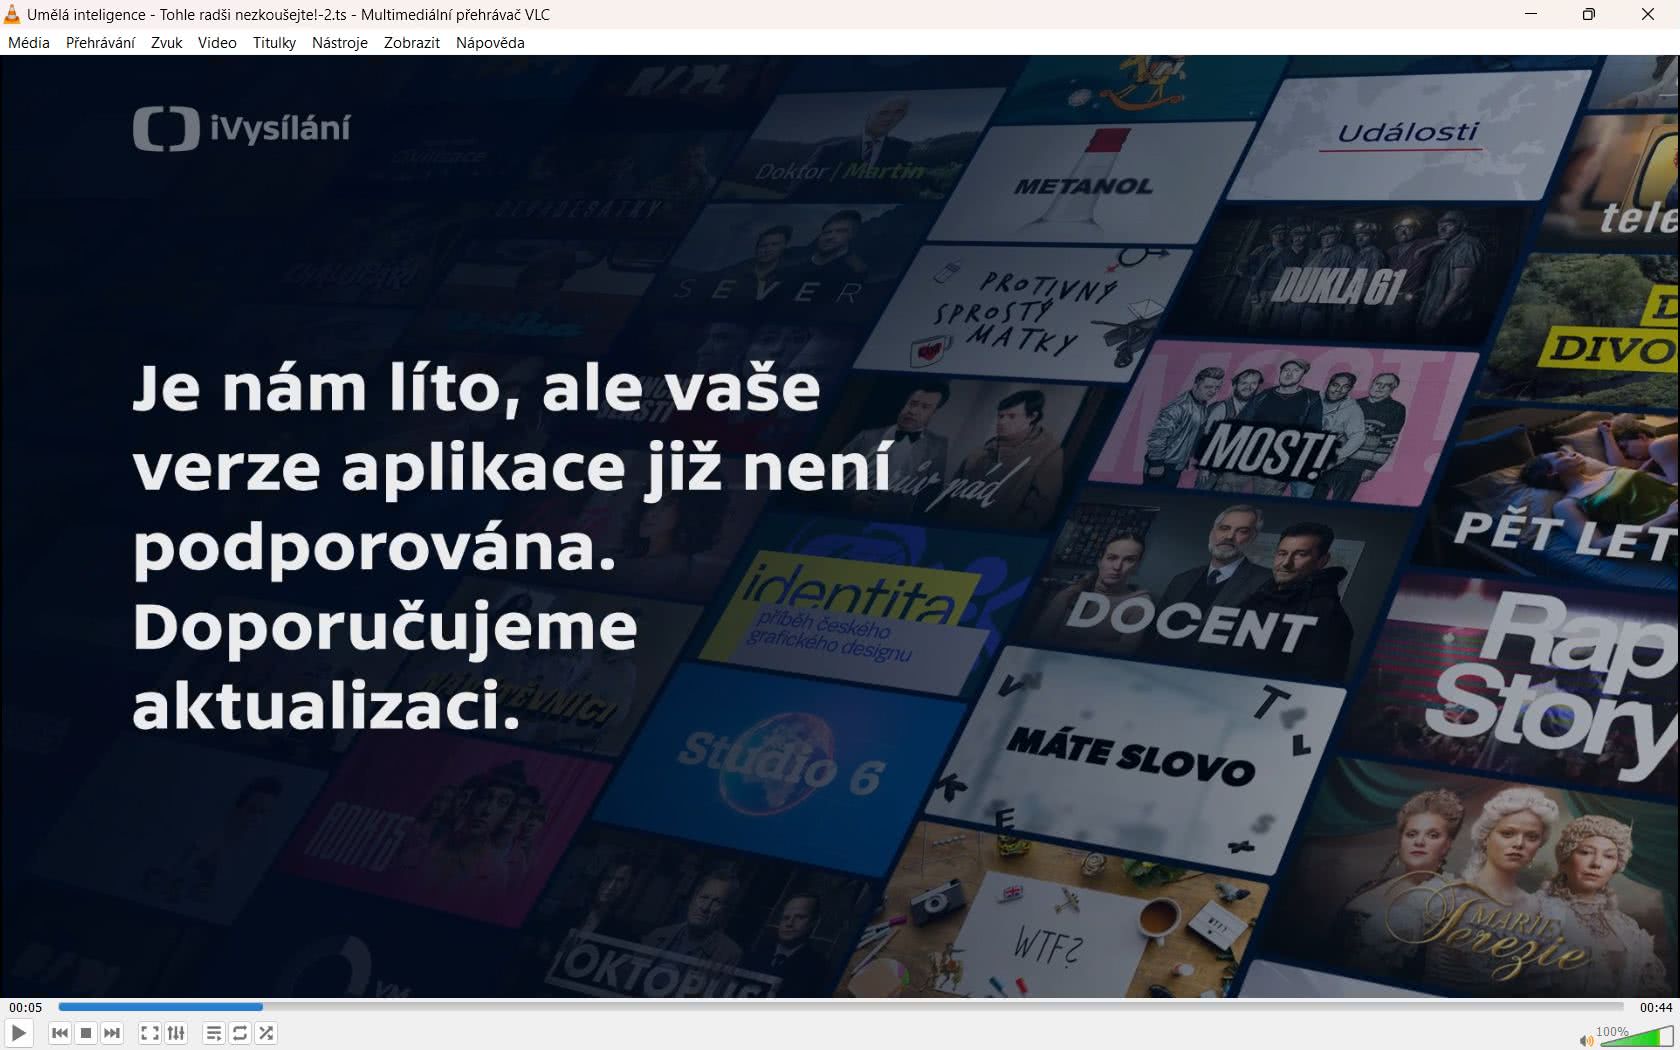1680x1050 pixels.
Task: Open the Přehrávání menu
Action: (x=100, y=43)
